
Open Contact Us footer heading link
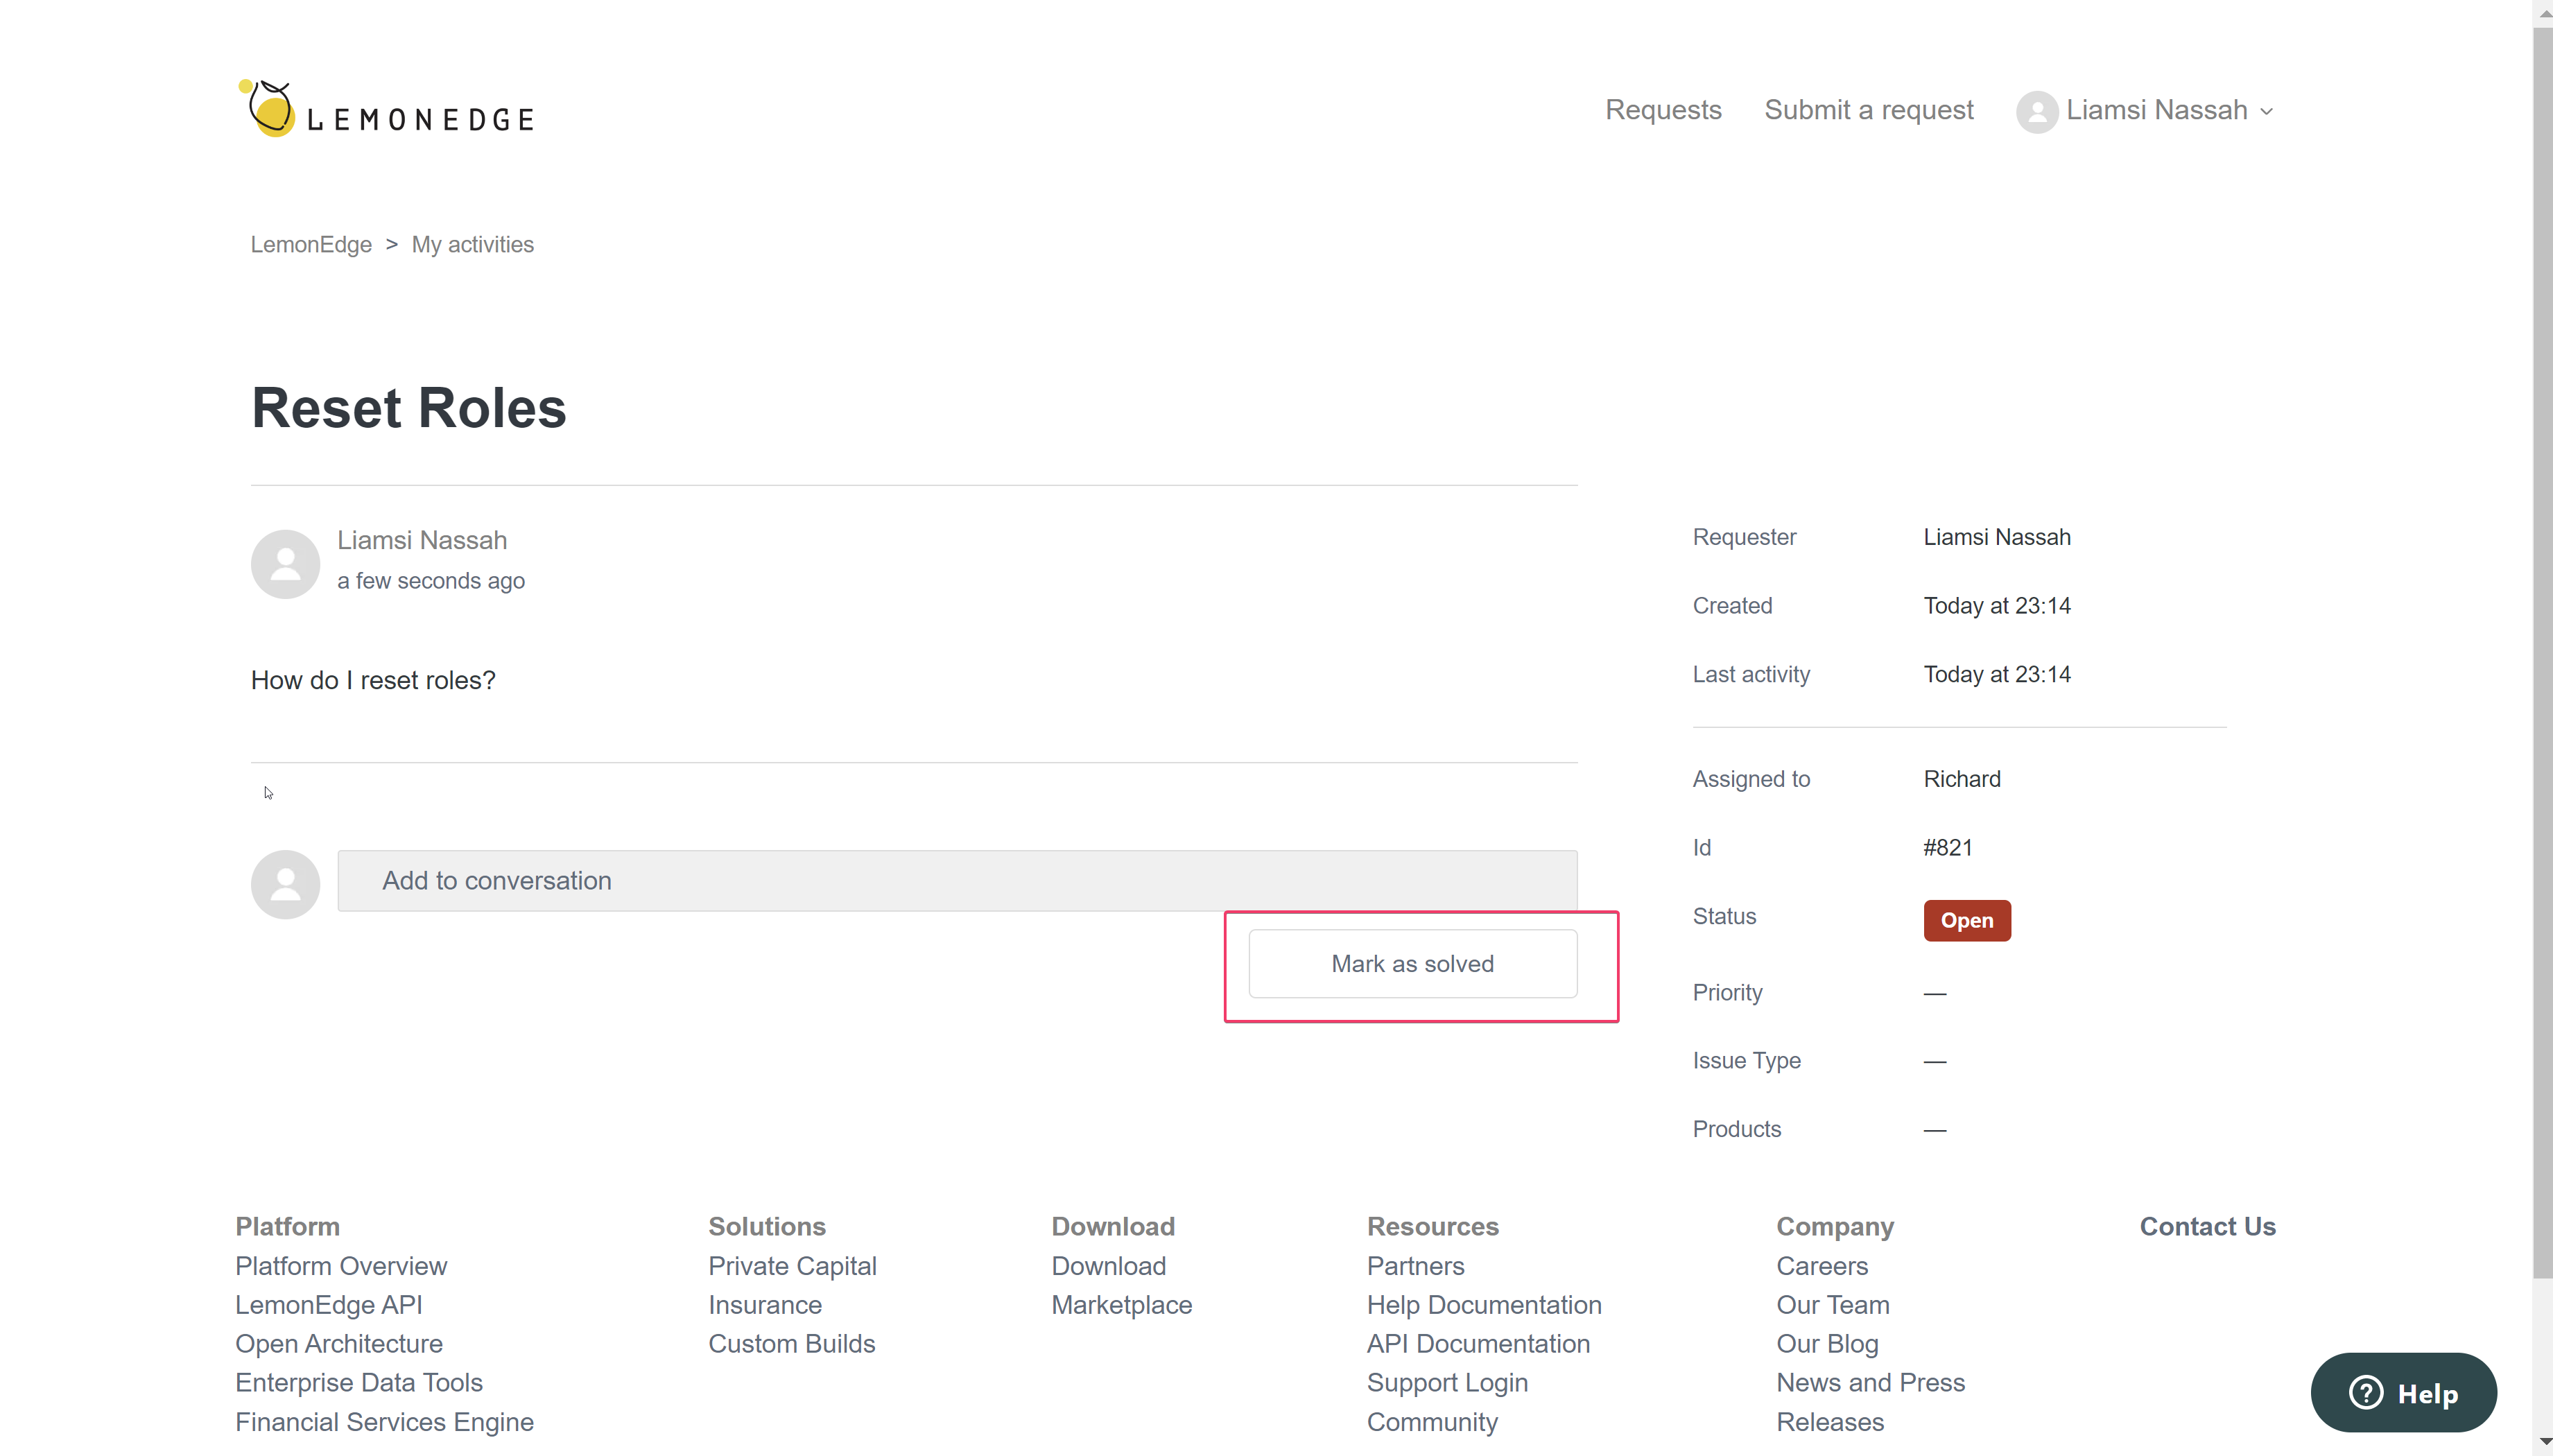[2207, 1226]
